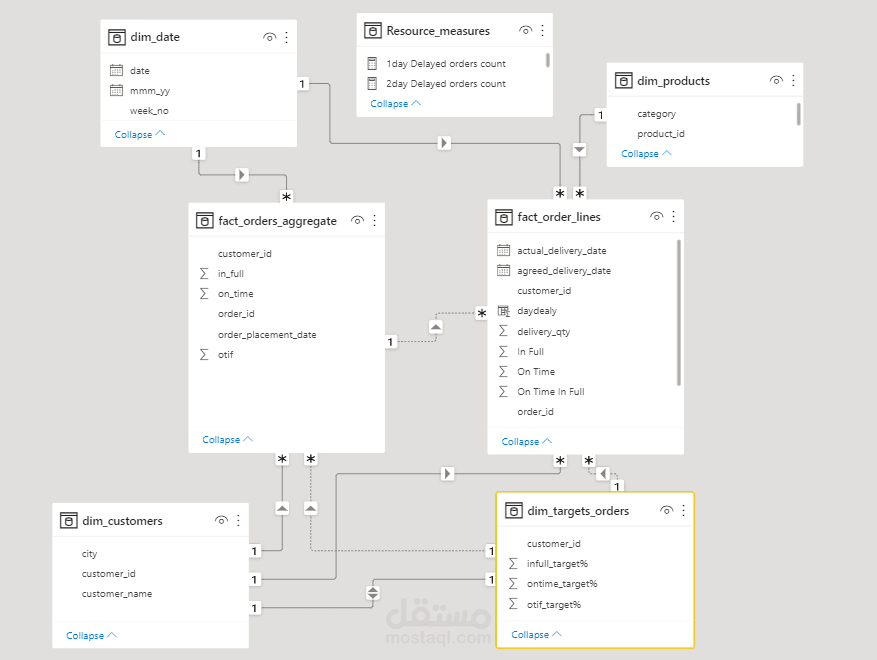
Task: Click the calculated column icon beside daydealy
Action: pos(503,311)
